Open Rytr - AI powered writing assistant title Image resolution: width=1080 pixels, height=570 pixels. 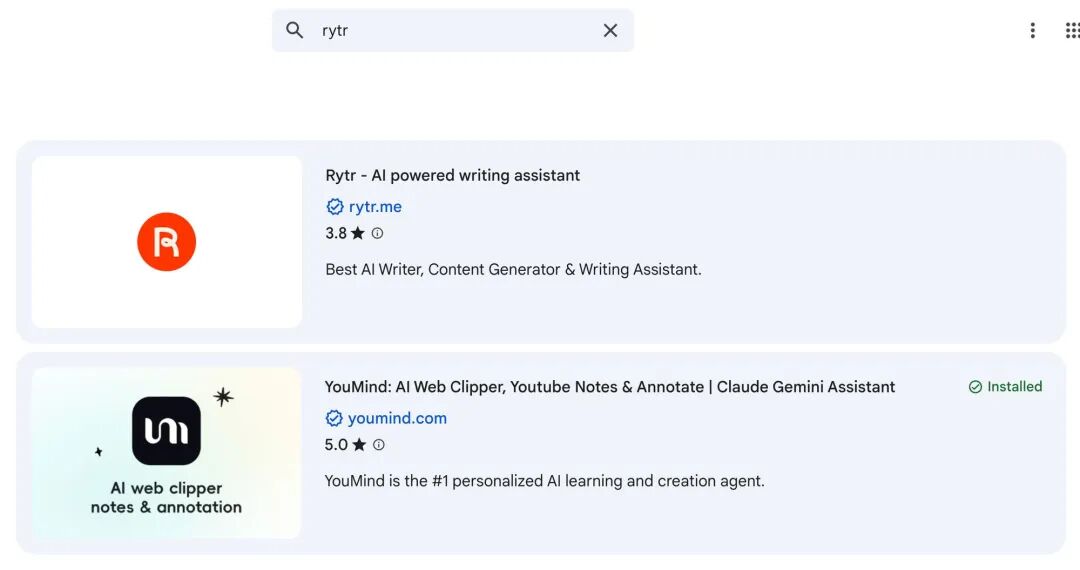click(452, 175)
